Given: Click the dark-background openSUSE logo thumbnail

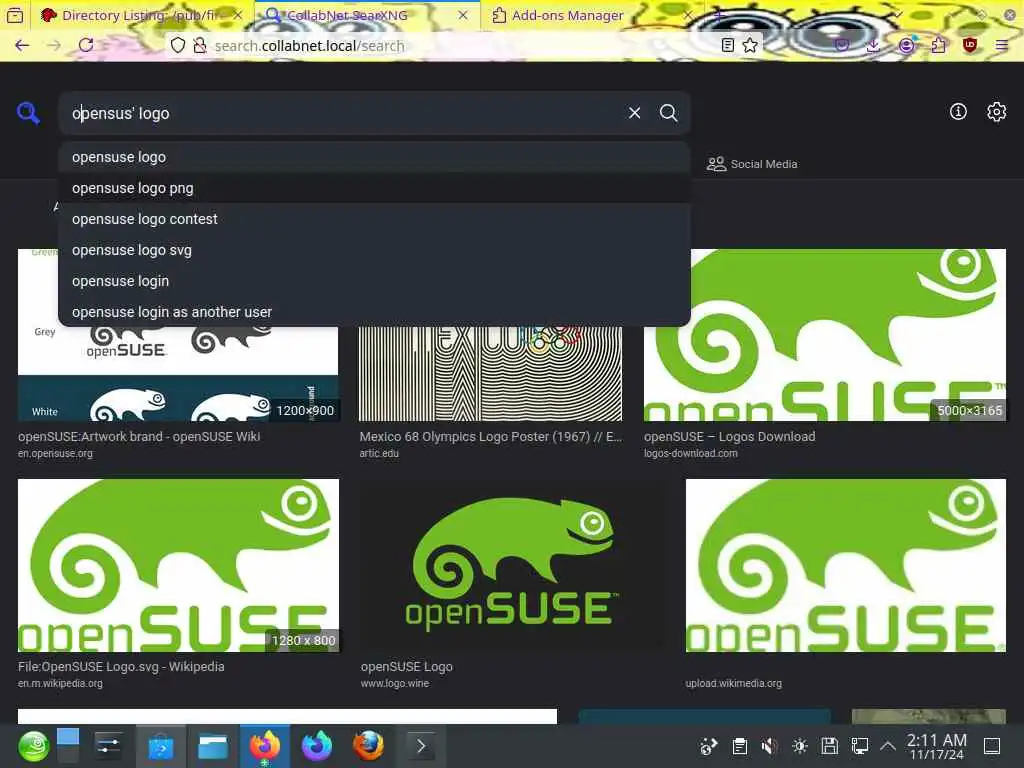Looking at the screenshot, I should click(x=512, y=566).
